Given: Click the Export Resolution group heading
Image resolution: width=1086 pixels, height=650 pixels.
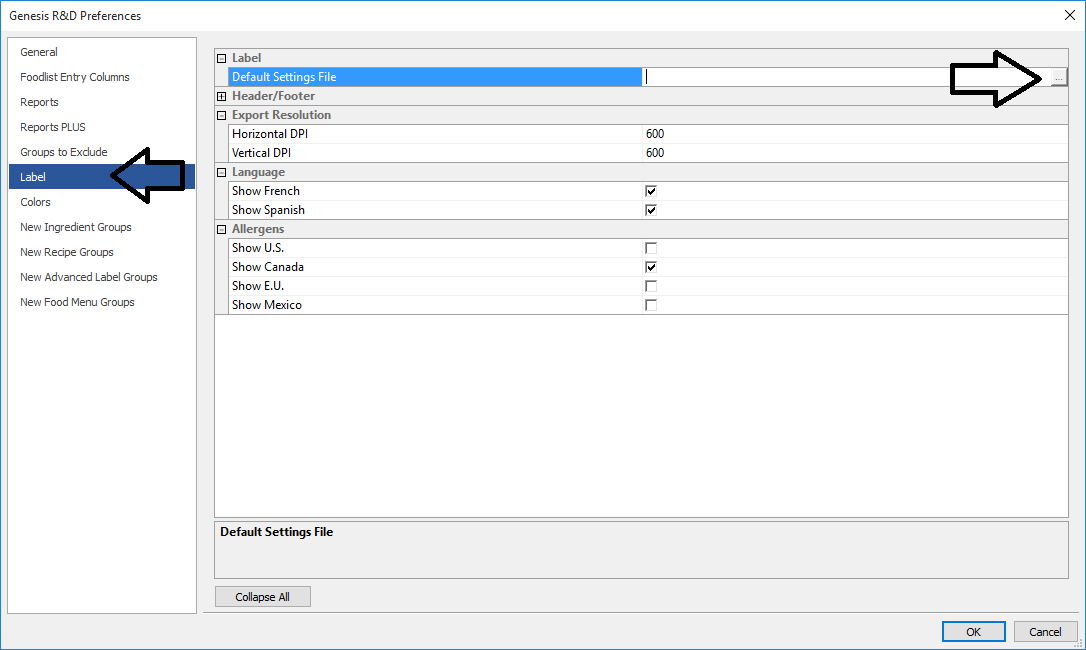Looking at the screenshot, I should coord(281,115).
